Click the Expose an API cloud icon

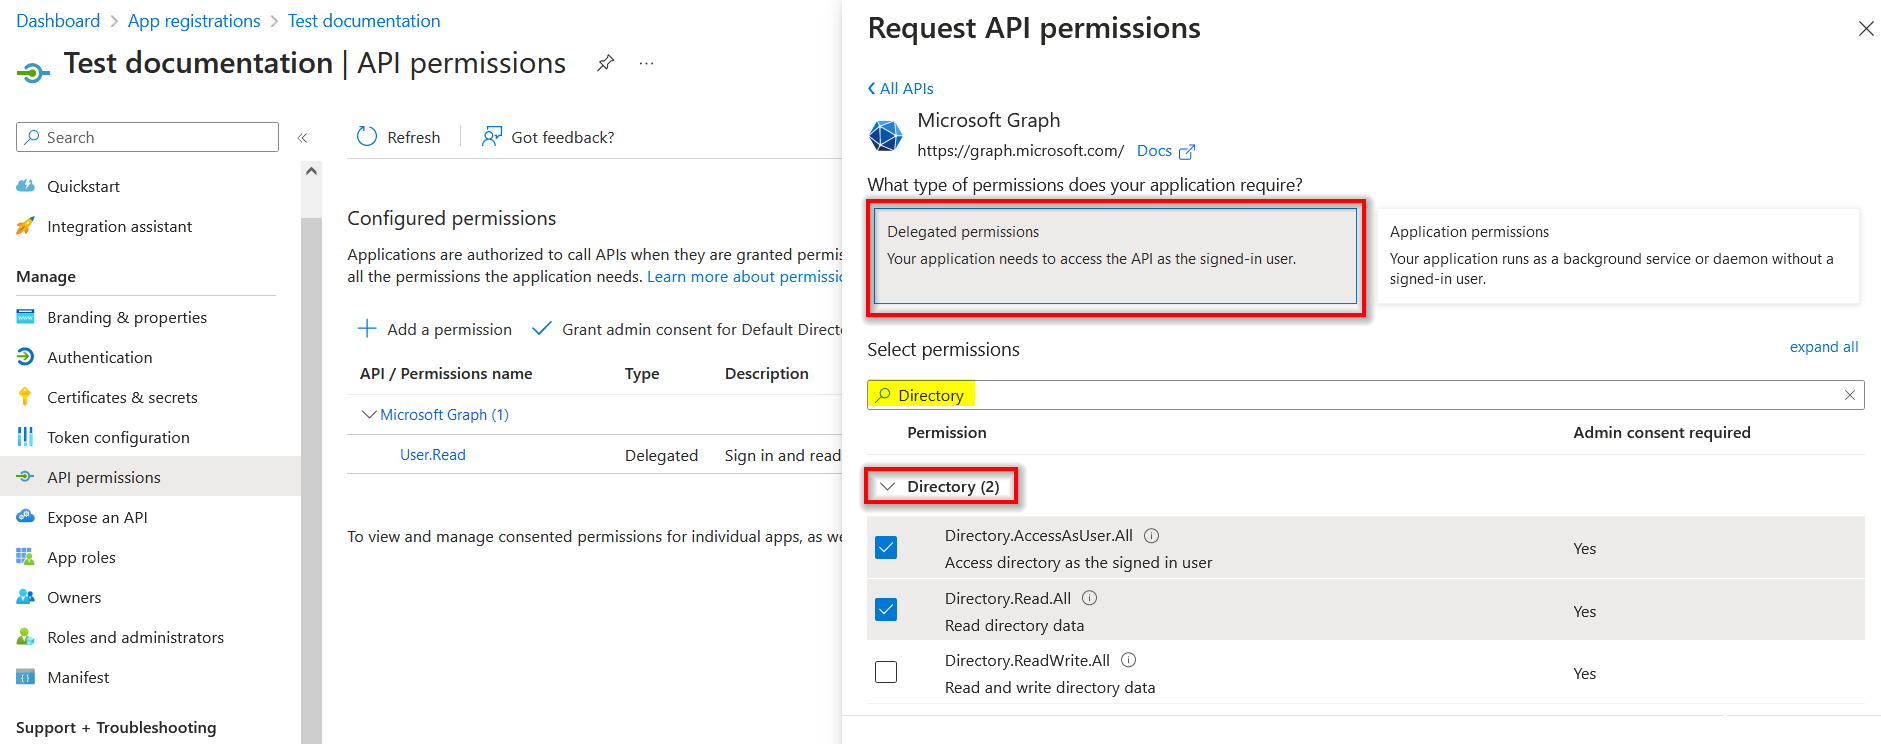[26, 517]
